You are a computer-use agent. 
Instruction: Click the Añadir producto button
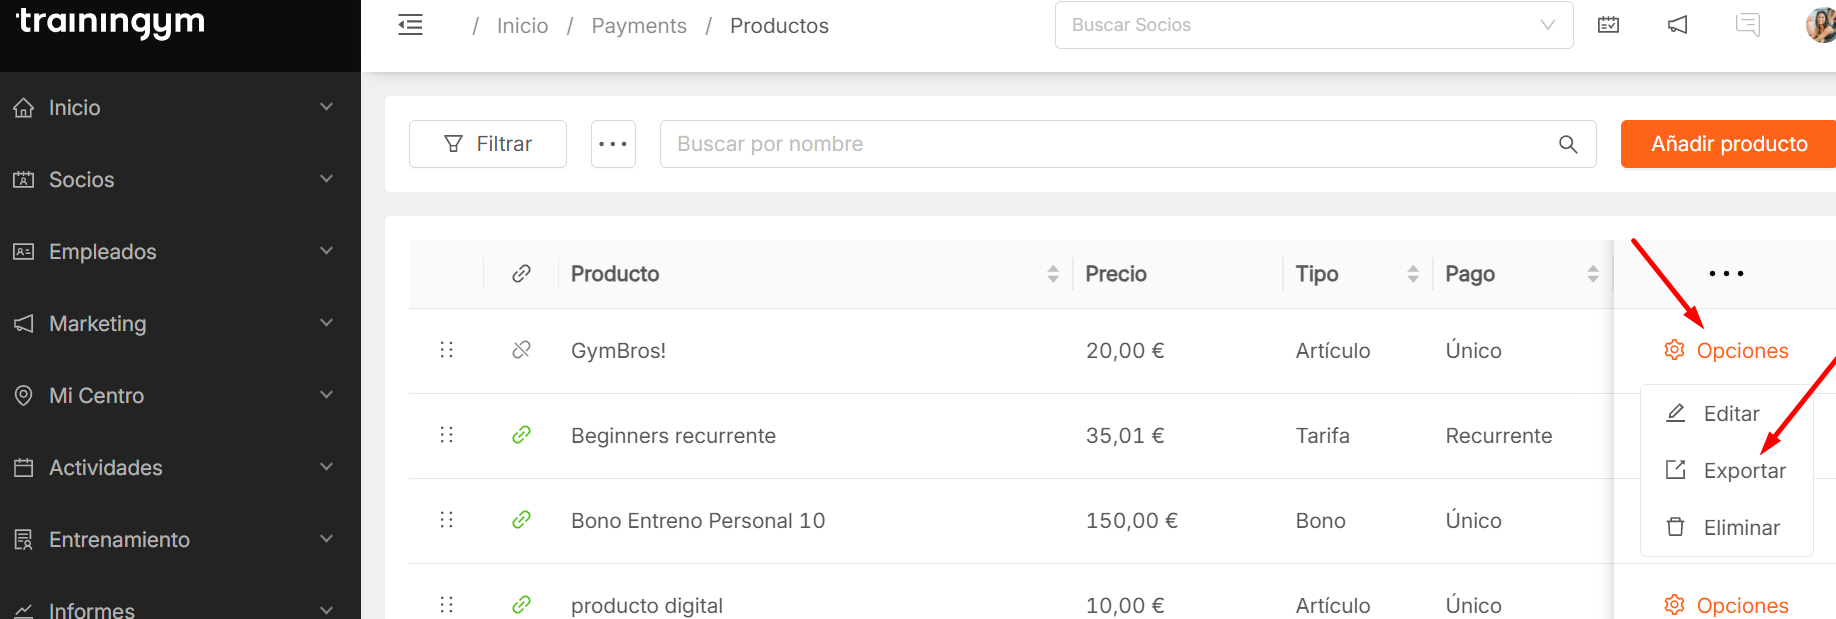click(x=1728, y=144)
